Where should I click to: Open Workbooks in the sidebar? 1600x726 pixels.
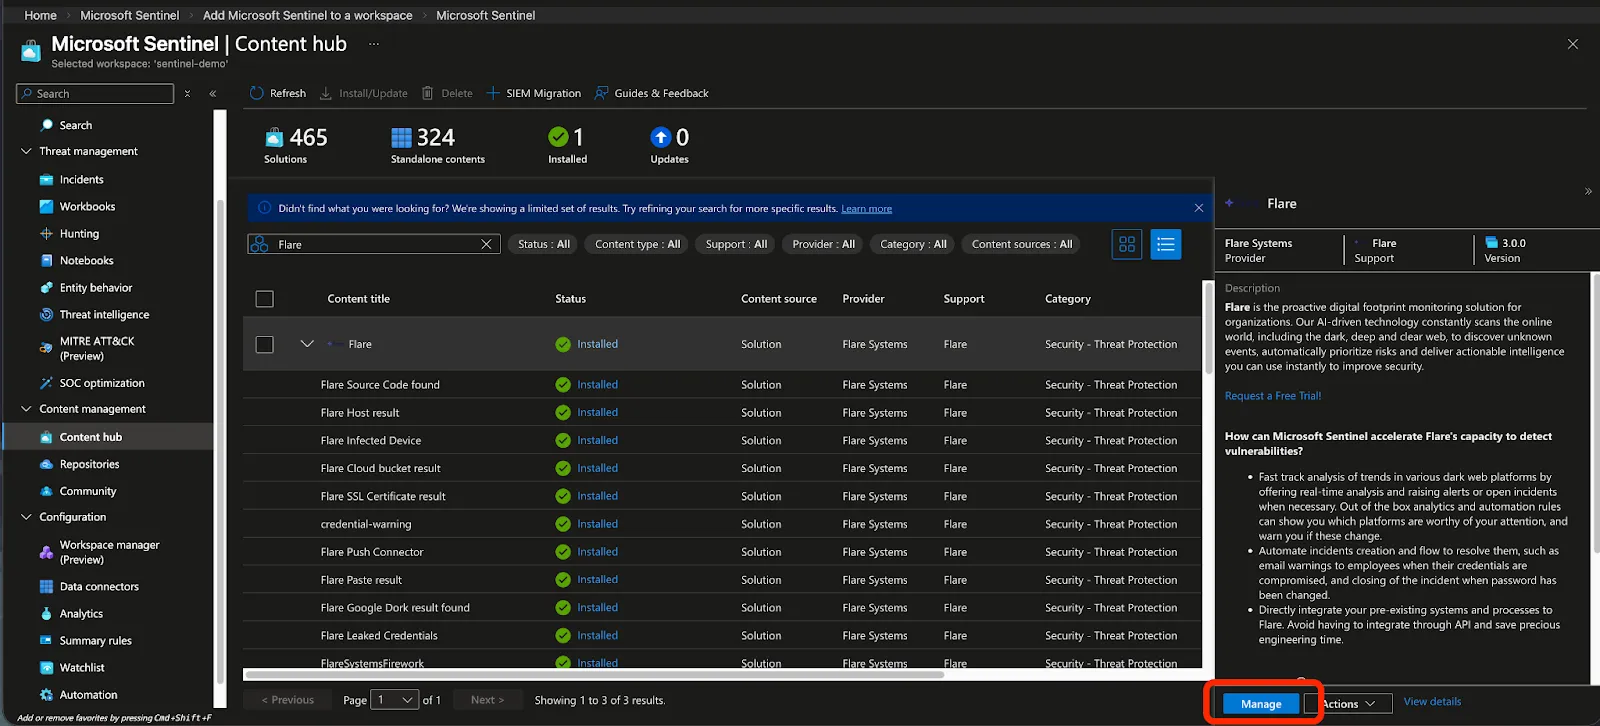(x=87, y=207)
